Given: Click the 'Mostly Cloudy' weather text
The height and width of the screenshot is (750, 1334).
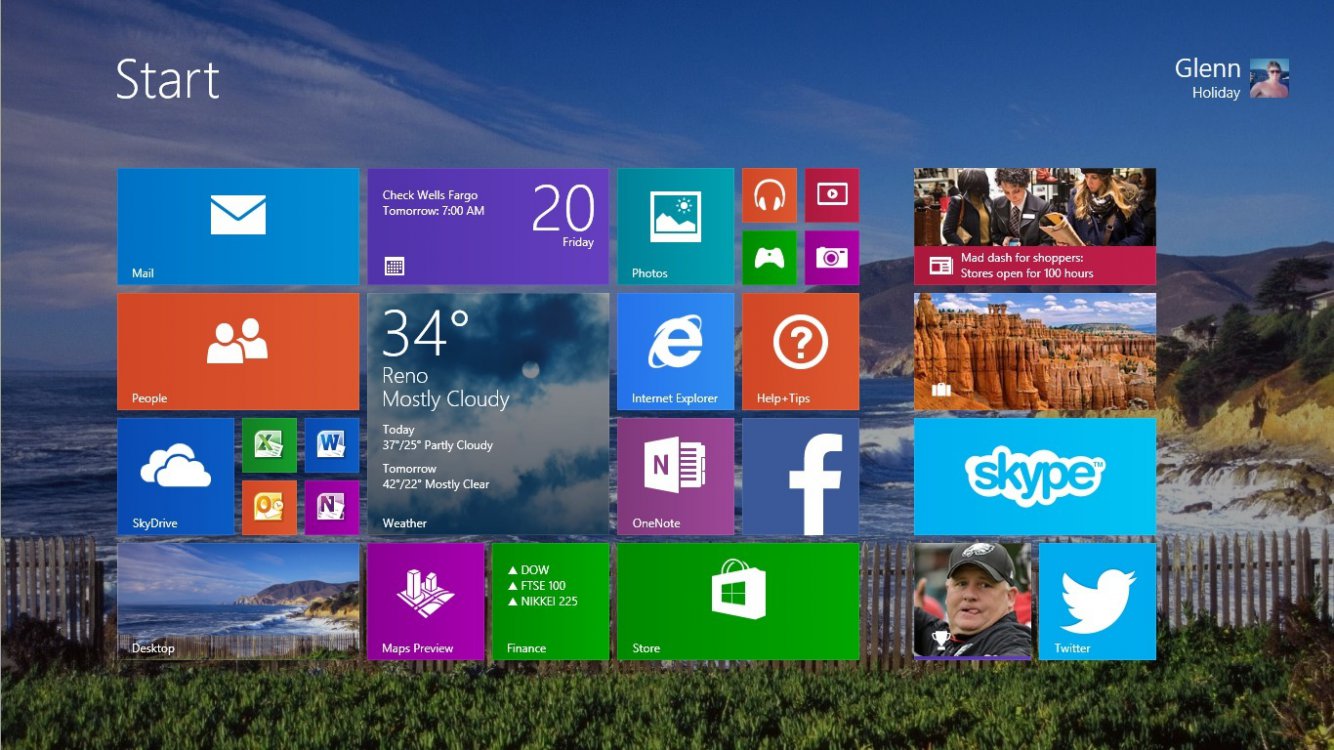Looking at the screenshot, I should click(445, 399).
